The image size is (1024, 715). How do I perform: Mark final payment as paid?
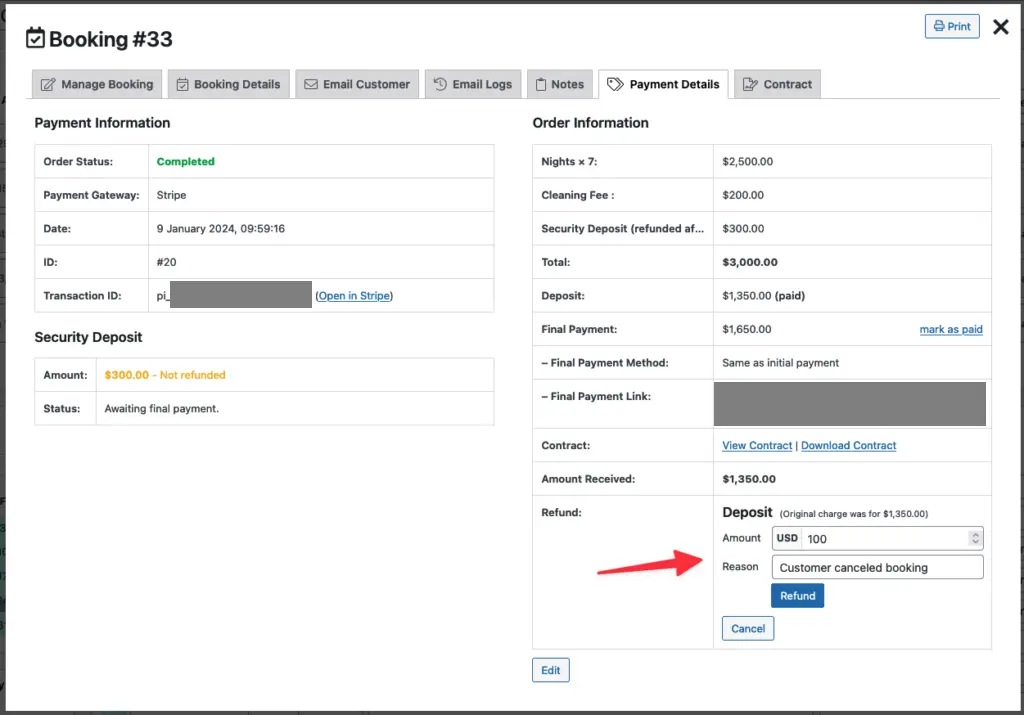(x=950, y=330)
